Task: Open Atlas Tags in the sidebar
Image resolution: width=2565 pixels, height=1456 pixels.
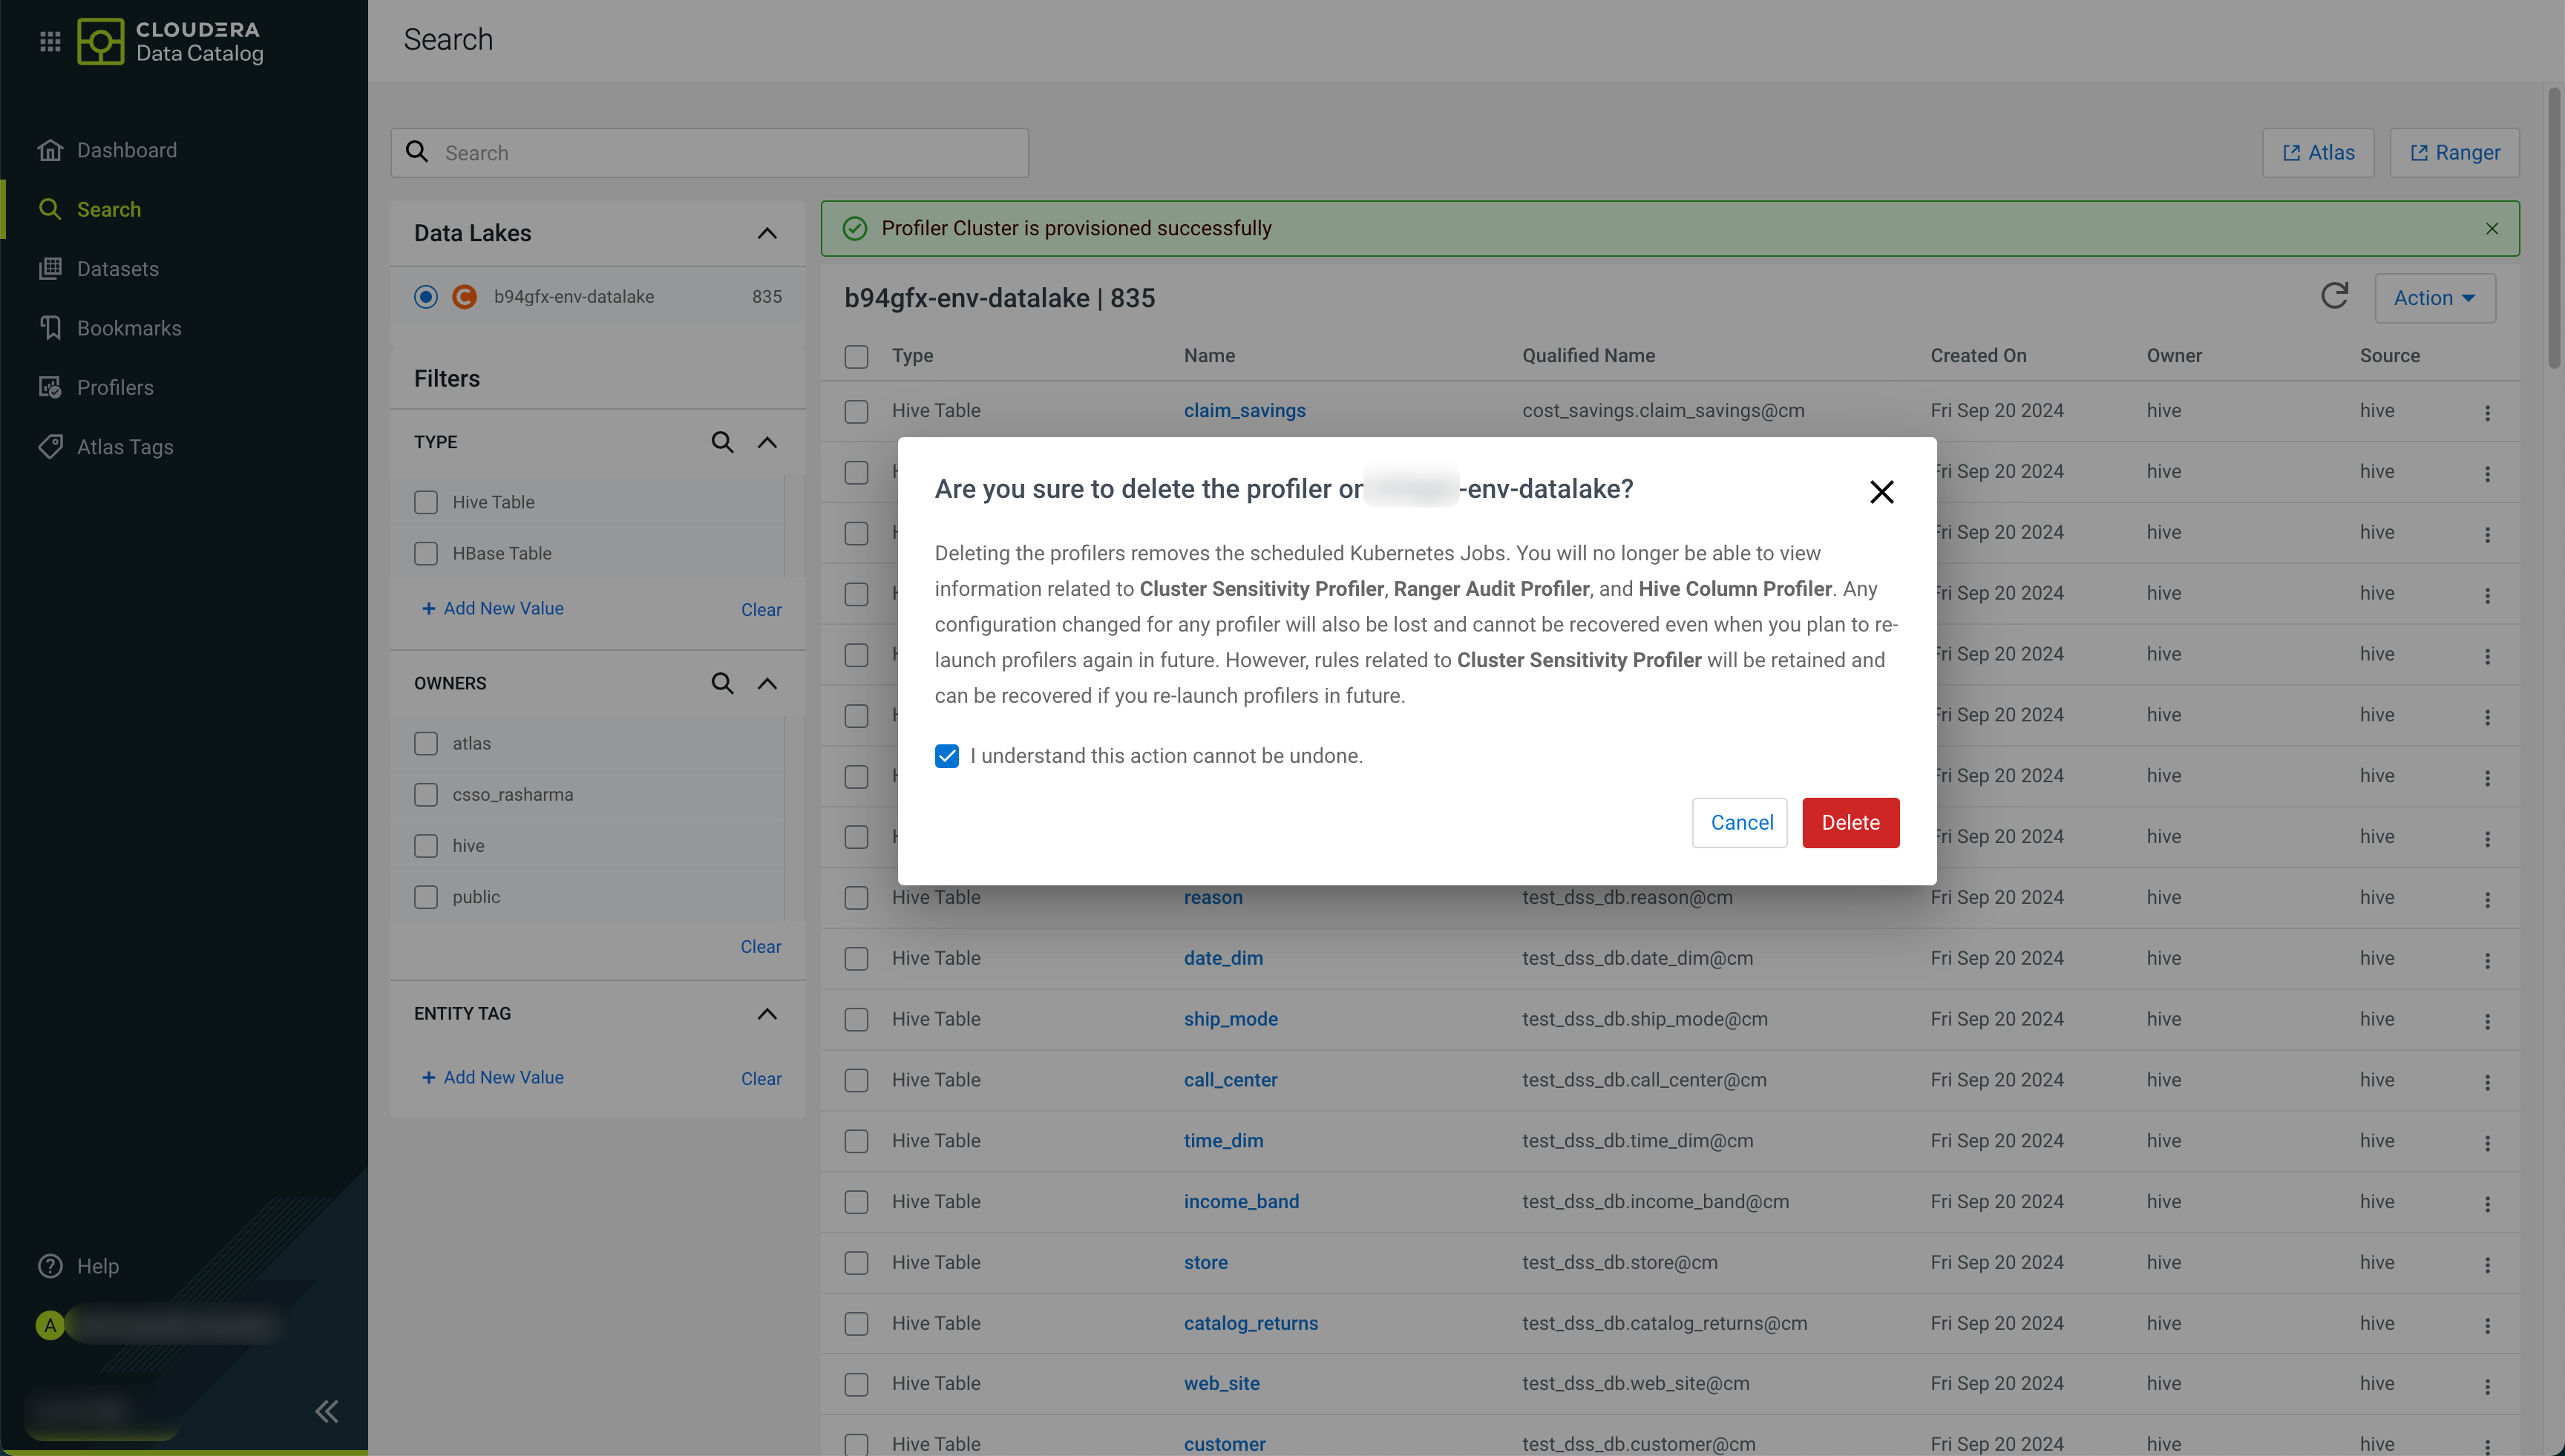Action: coord(125,447)
